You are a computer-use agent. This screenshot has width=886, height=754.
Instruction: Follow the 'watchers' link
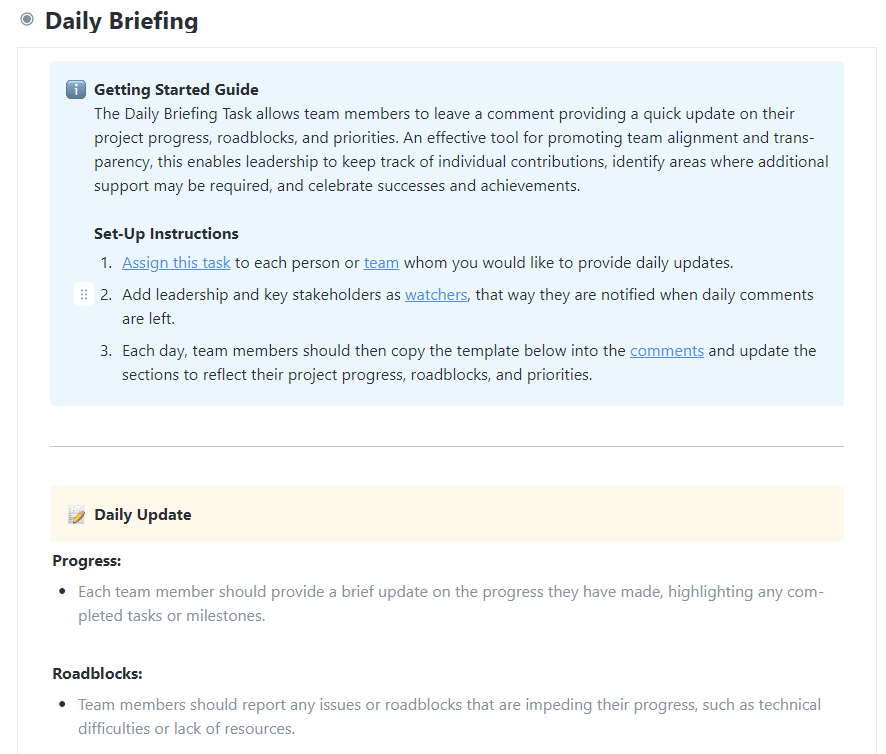436,294
